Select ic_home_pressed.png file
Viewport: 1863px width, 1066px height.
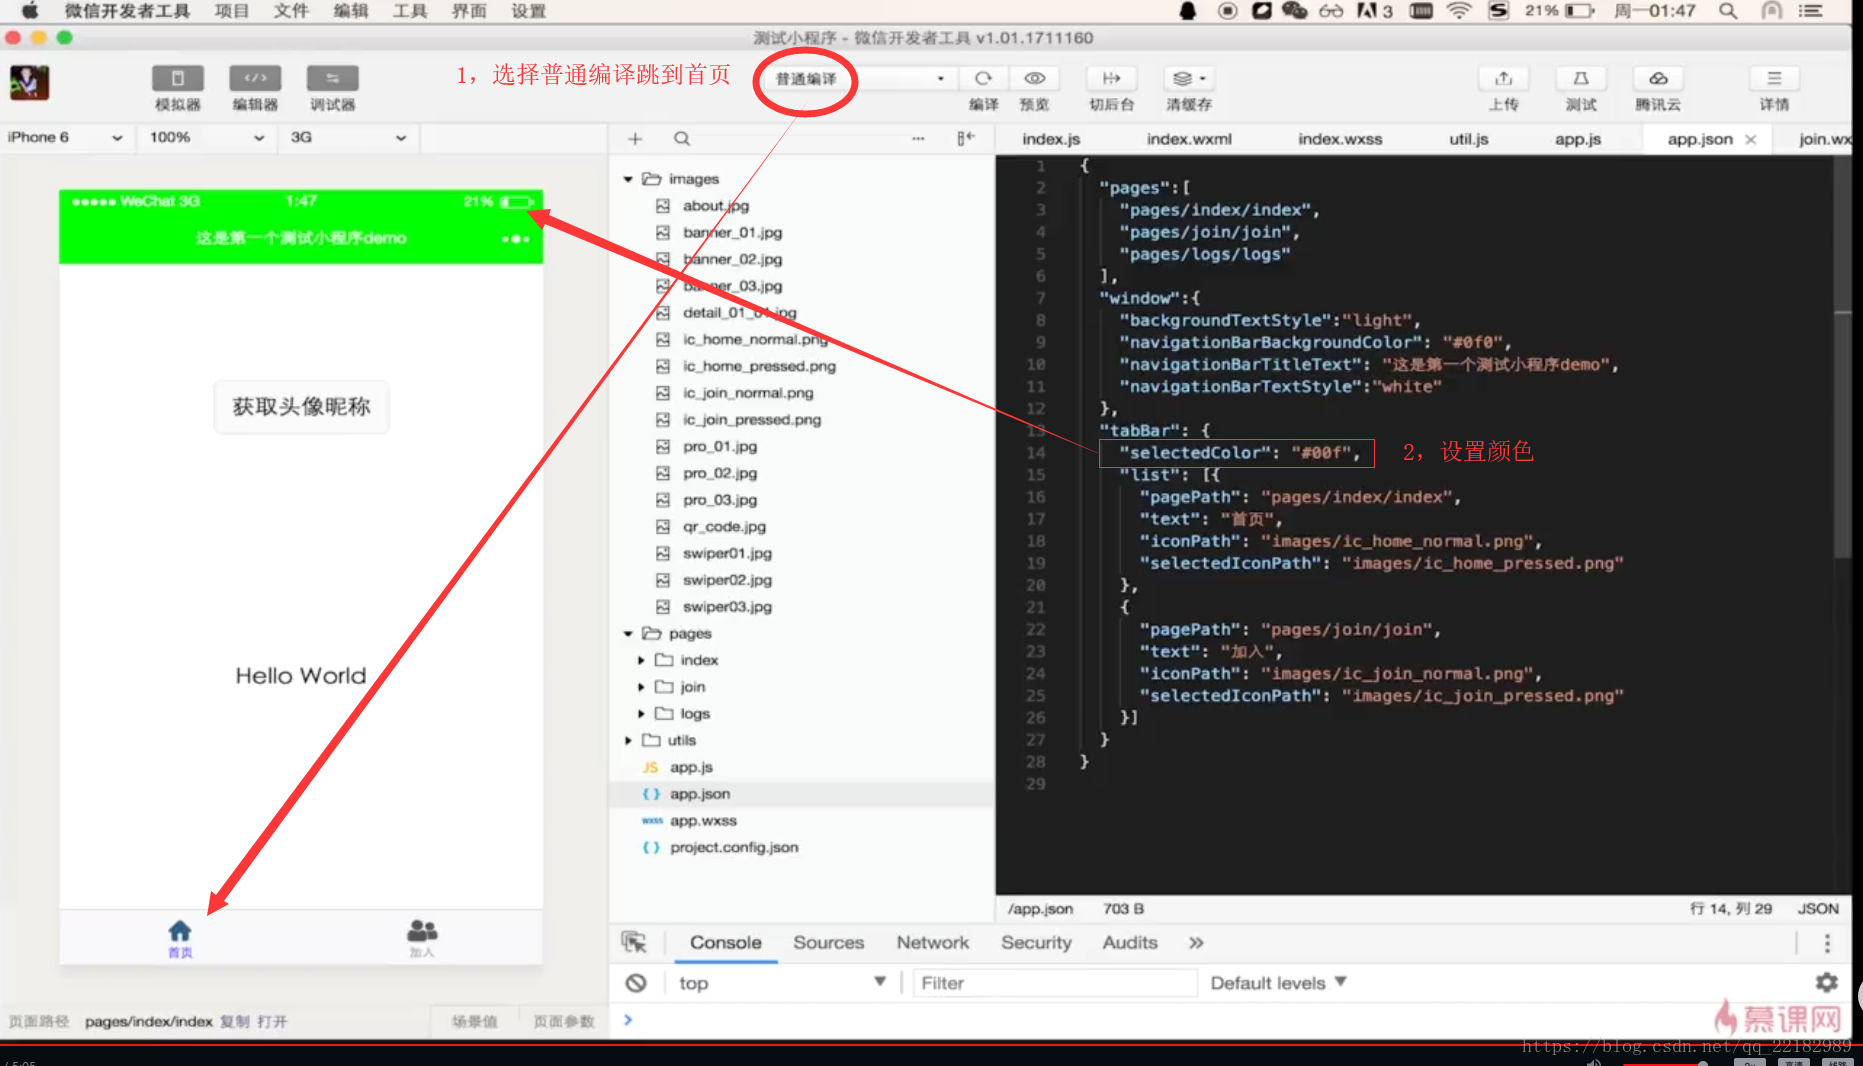tap(759, 366)
